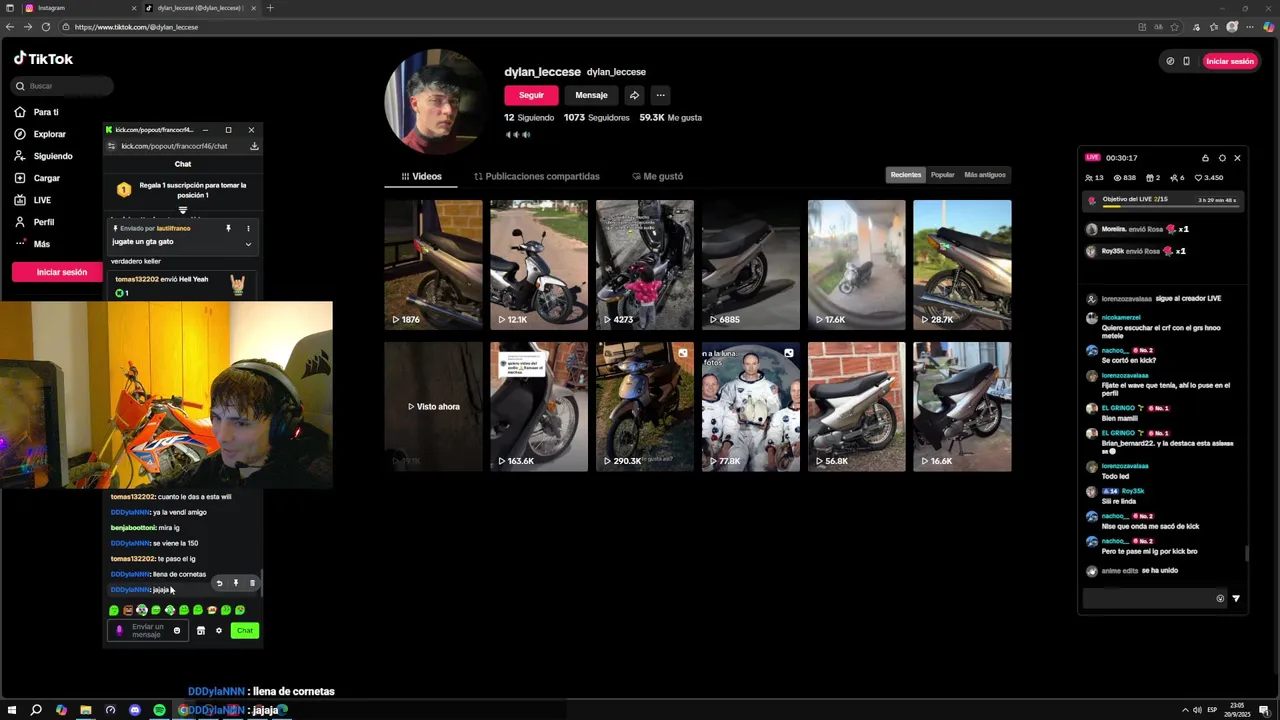Open the video with 12.1K views
1280x720 pixels.
539,265
